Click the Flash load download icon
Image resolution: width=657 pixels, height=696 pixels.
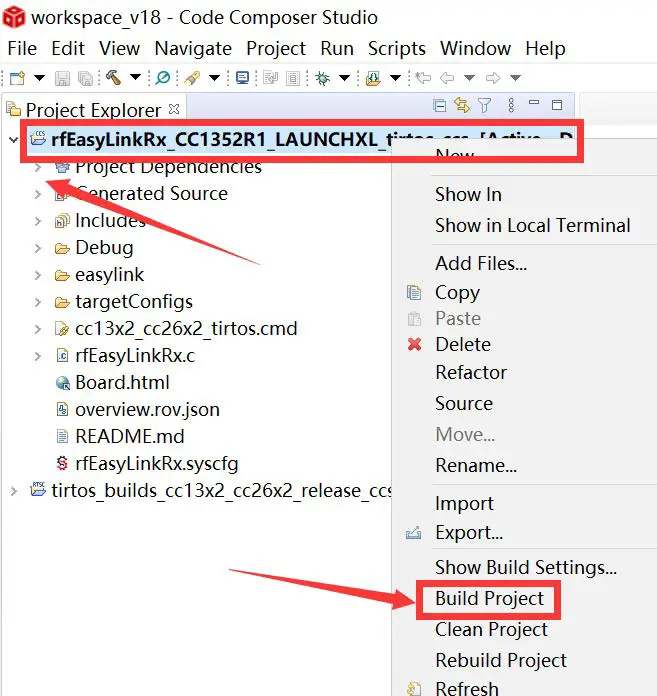(x=373, y=78)
